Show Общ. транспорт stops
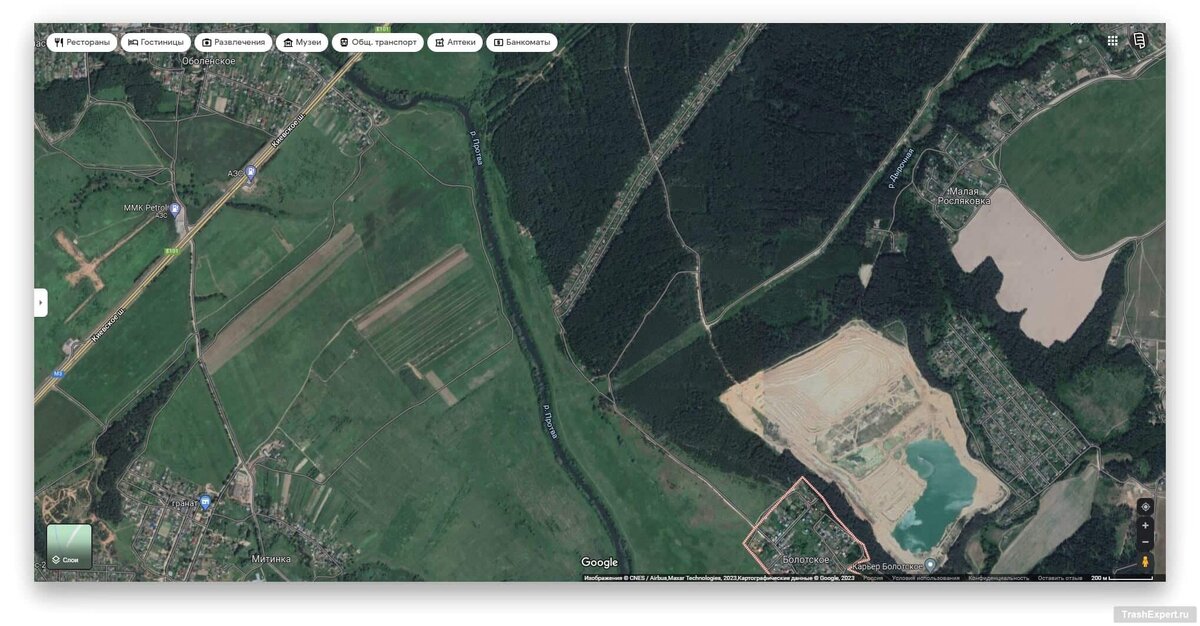Image resolution: width=1200 pixels, height=626 pixels. pyautogui.click(x=378, y=43)
